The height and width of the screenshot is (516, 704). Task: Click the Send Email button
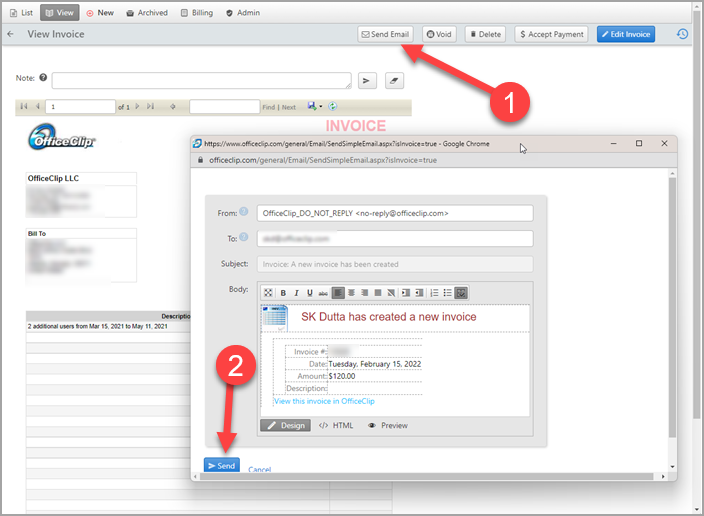point(385,34)
